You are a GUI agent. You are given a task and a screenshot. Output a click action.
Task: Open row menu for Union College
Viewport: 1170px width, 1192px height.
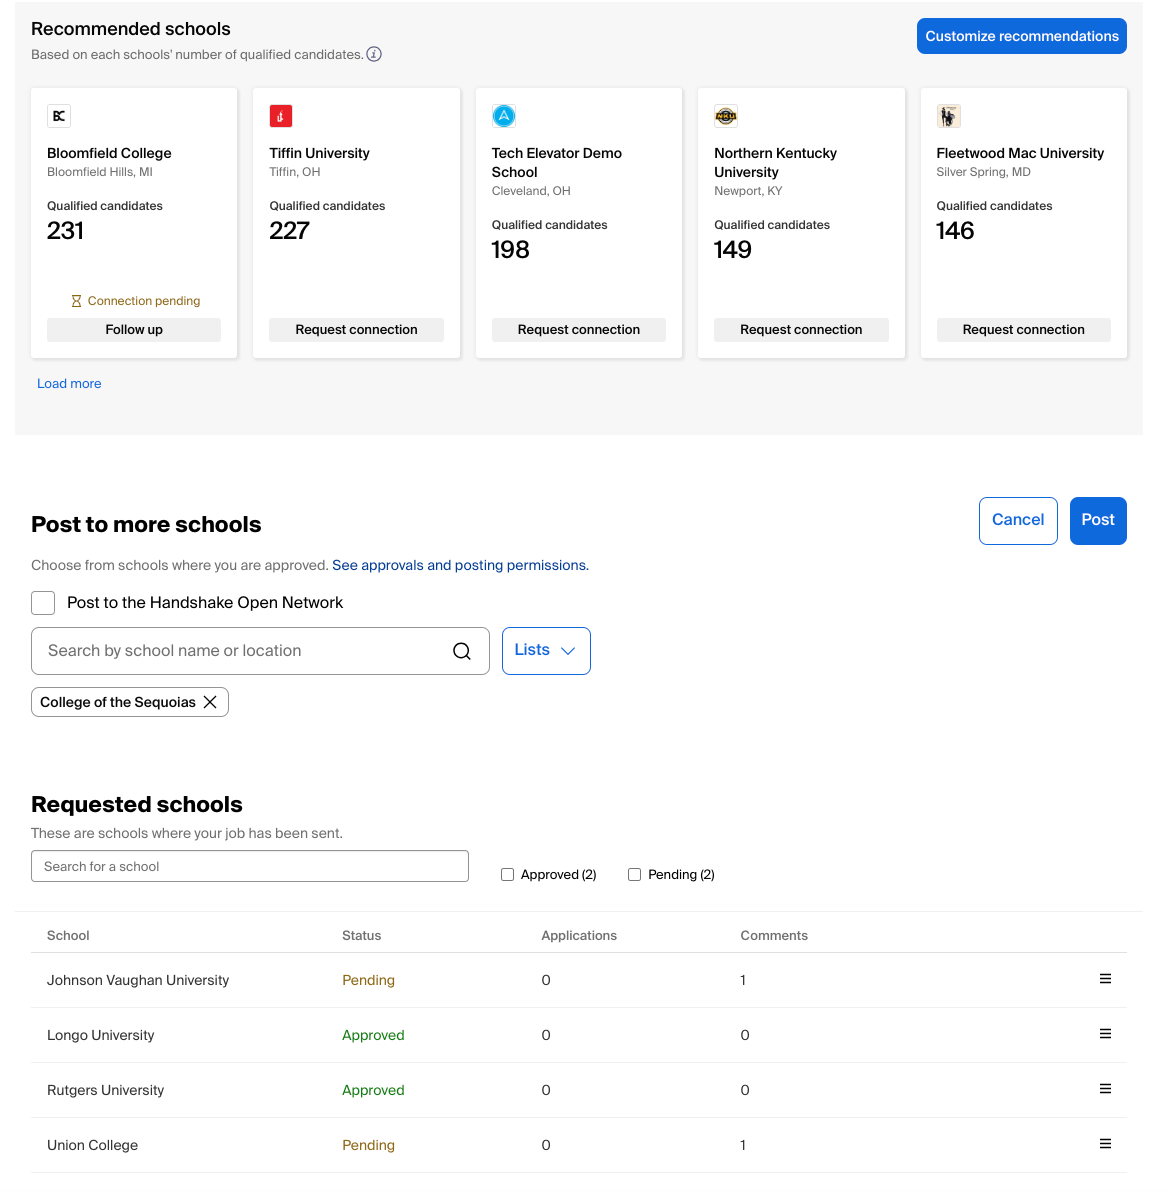(1105, 1144)
